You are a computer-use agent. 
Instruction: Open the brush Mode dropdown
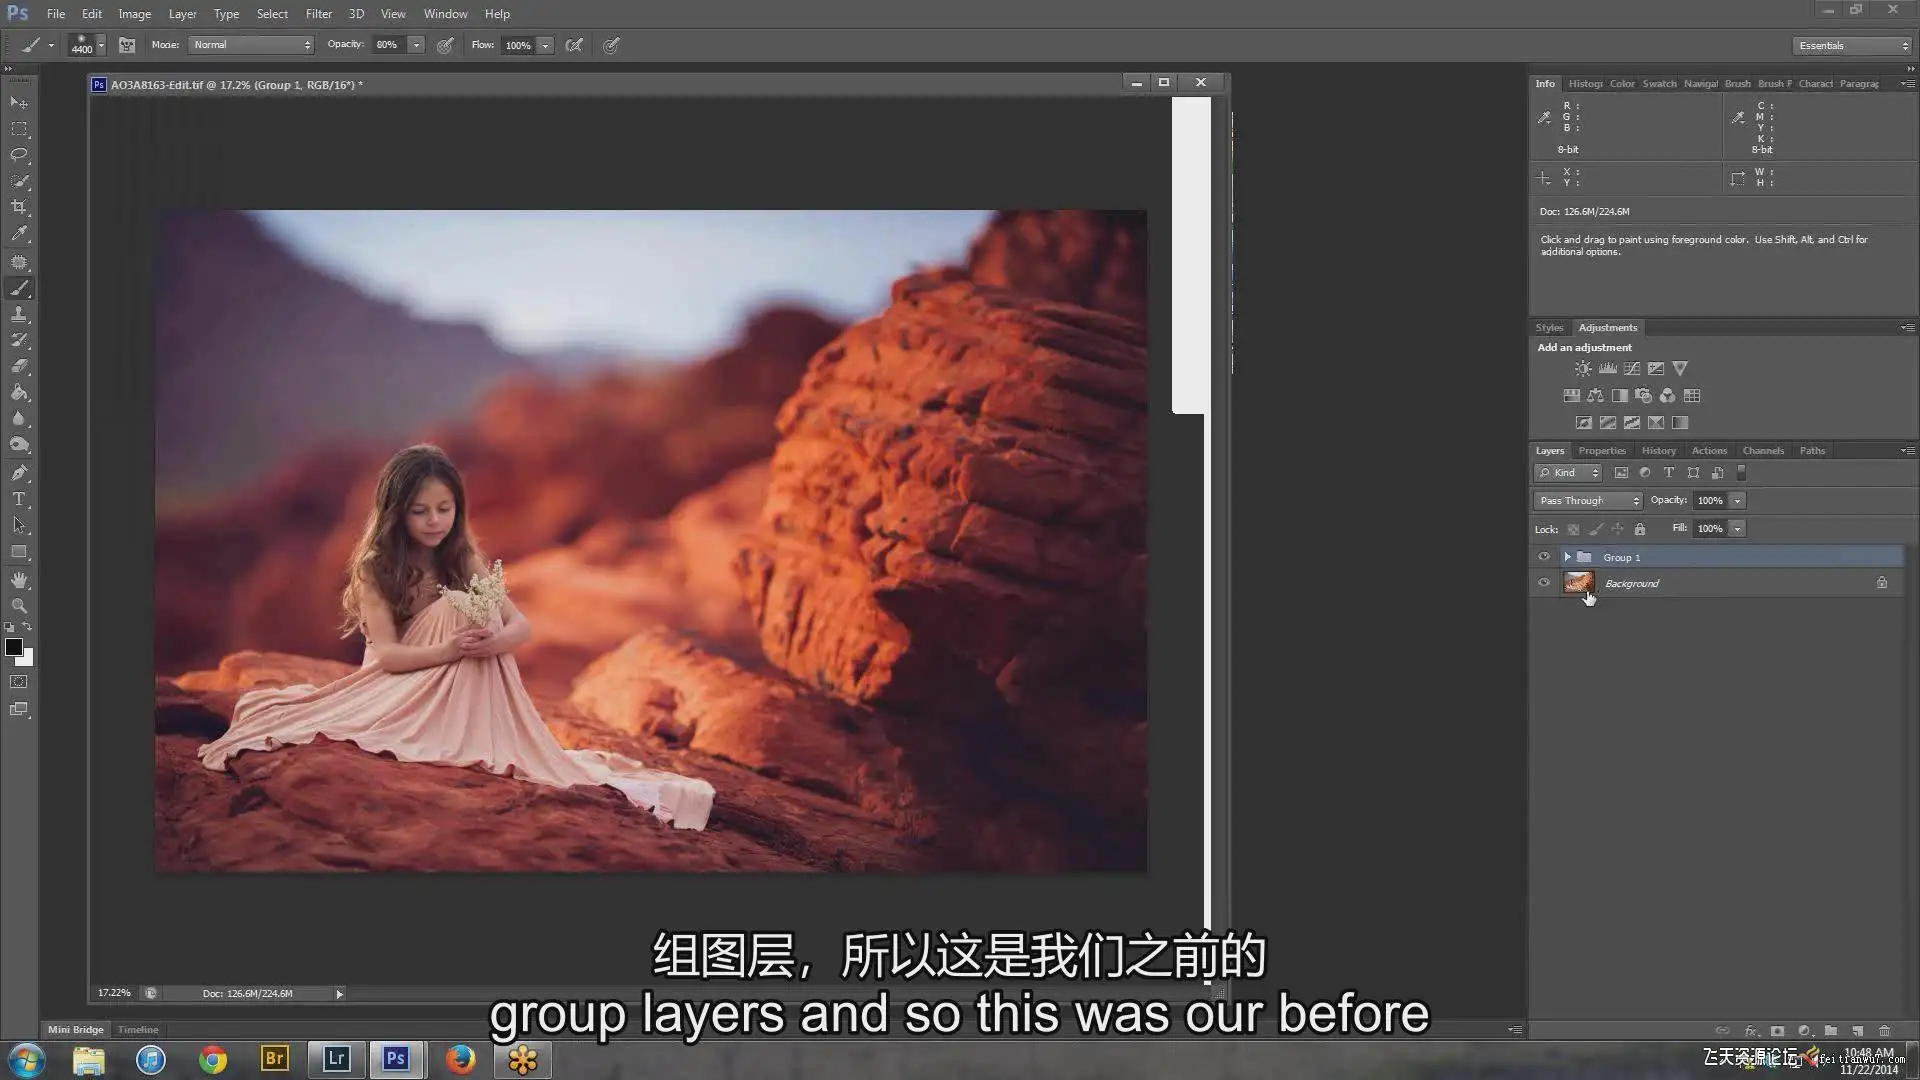[x=251, y=45]
